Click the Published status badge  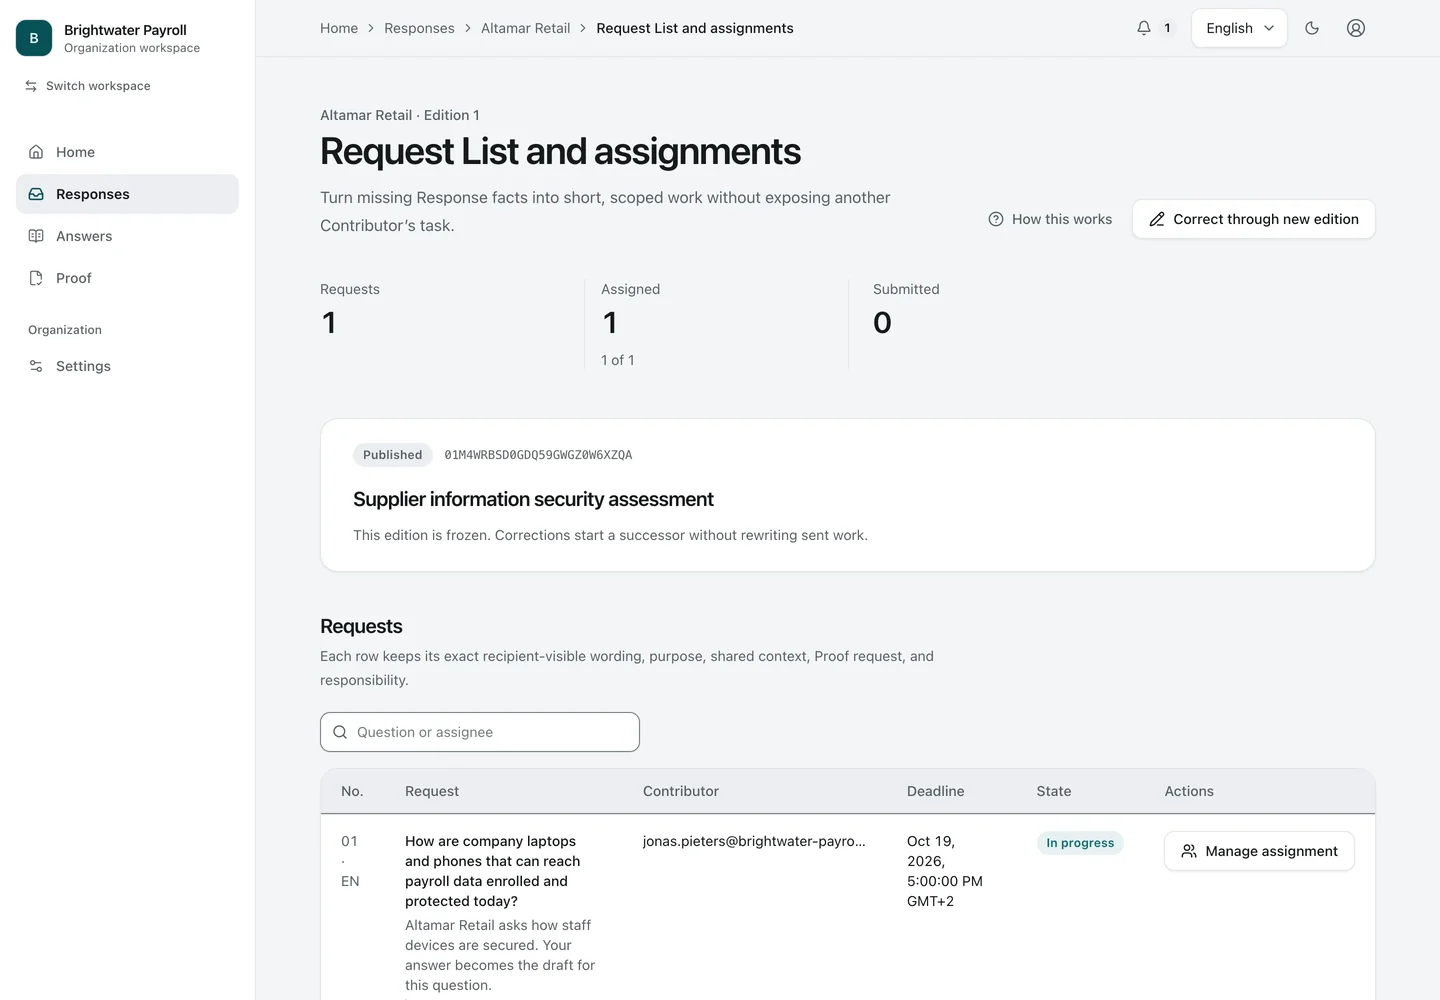pyautogui.click(x=392, y=455)
